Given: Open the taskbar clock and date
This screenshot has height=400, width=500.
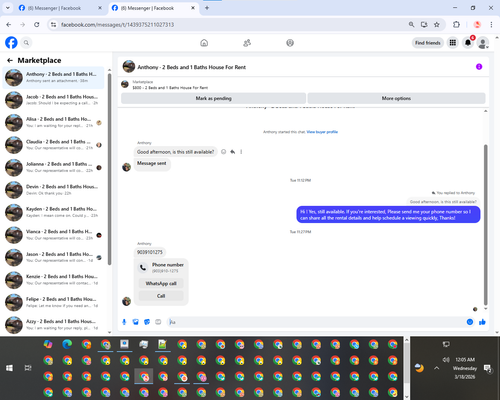Looking at the screenshot, I should [x=465, y=368].
